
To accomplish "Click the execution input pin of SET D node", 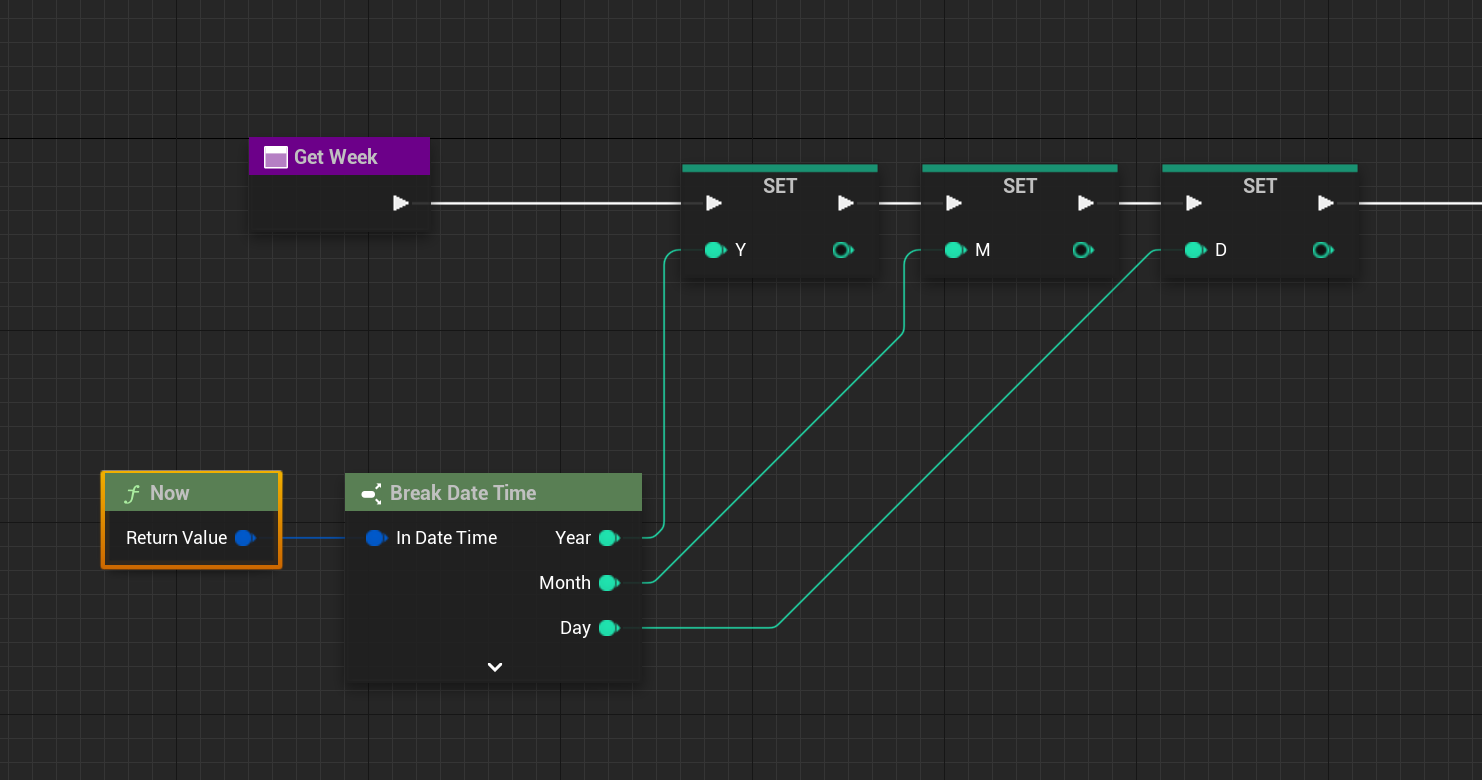I will pos(1193,203).
